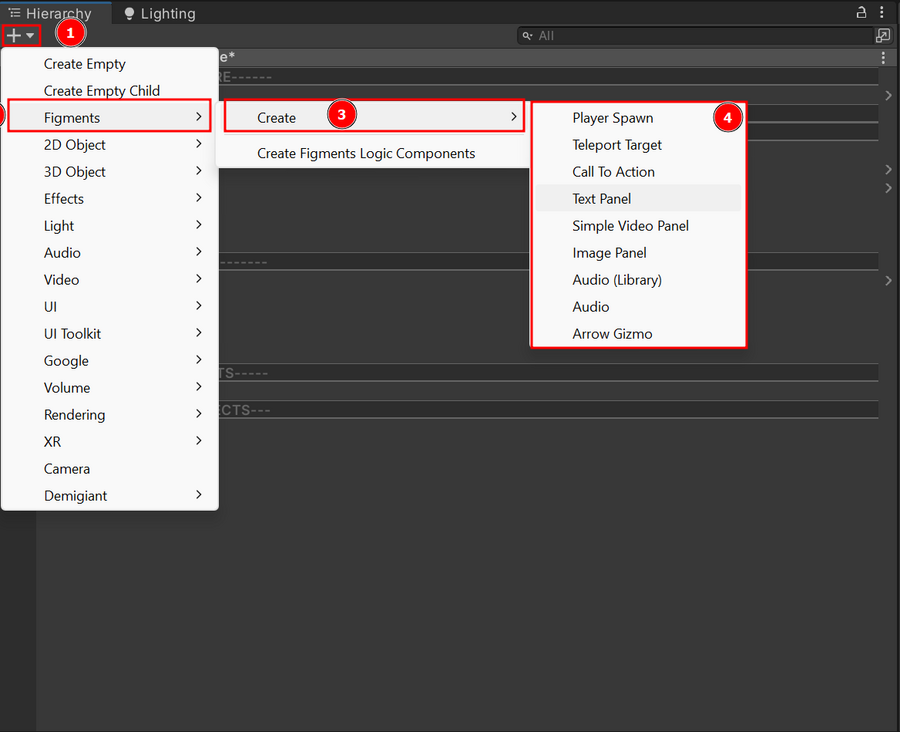Click the All search field
900x732 pixels.
coord(695,36)
